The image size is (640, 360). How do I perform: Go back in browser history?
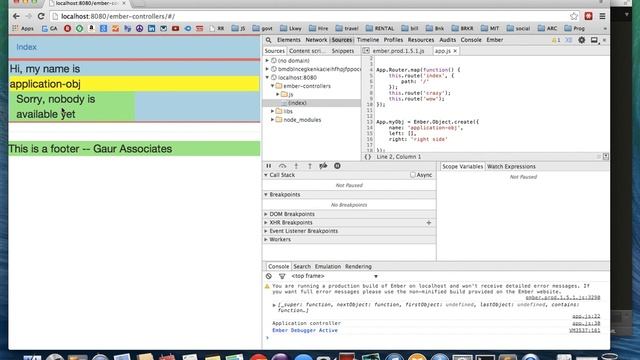(x=16, y=16)
